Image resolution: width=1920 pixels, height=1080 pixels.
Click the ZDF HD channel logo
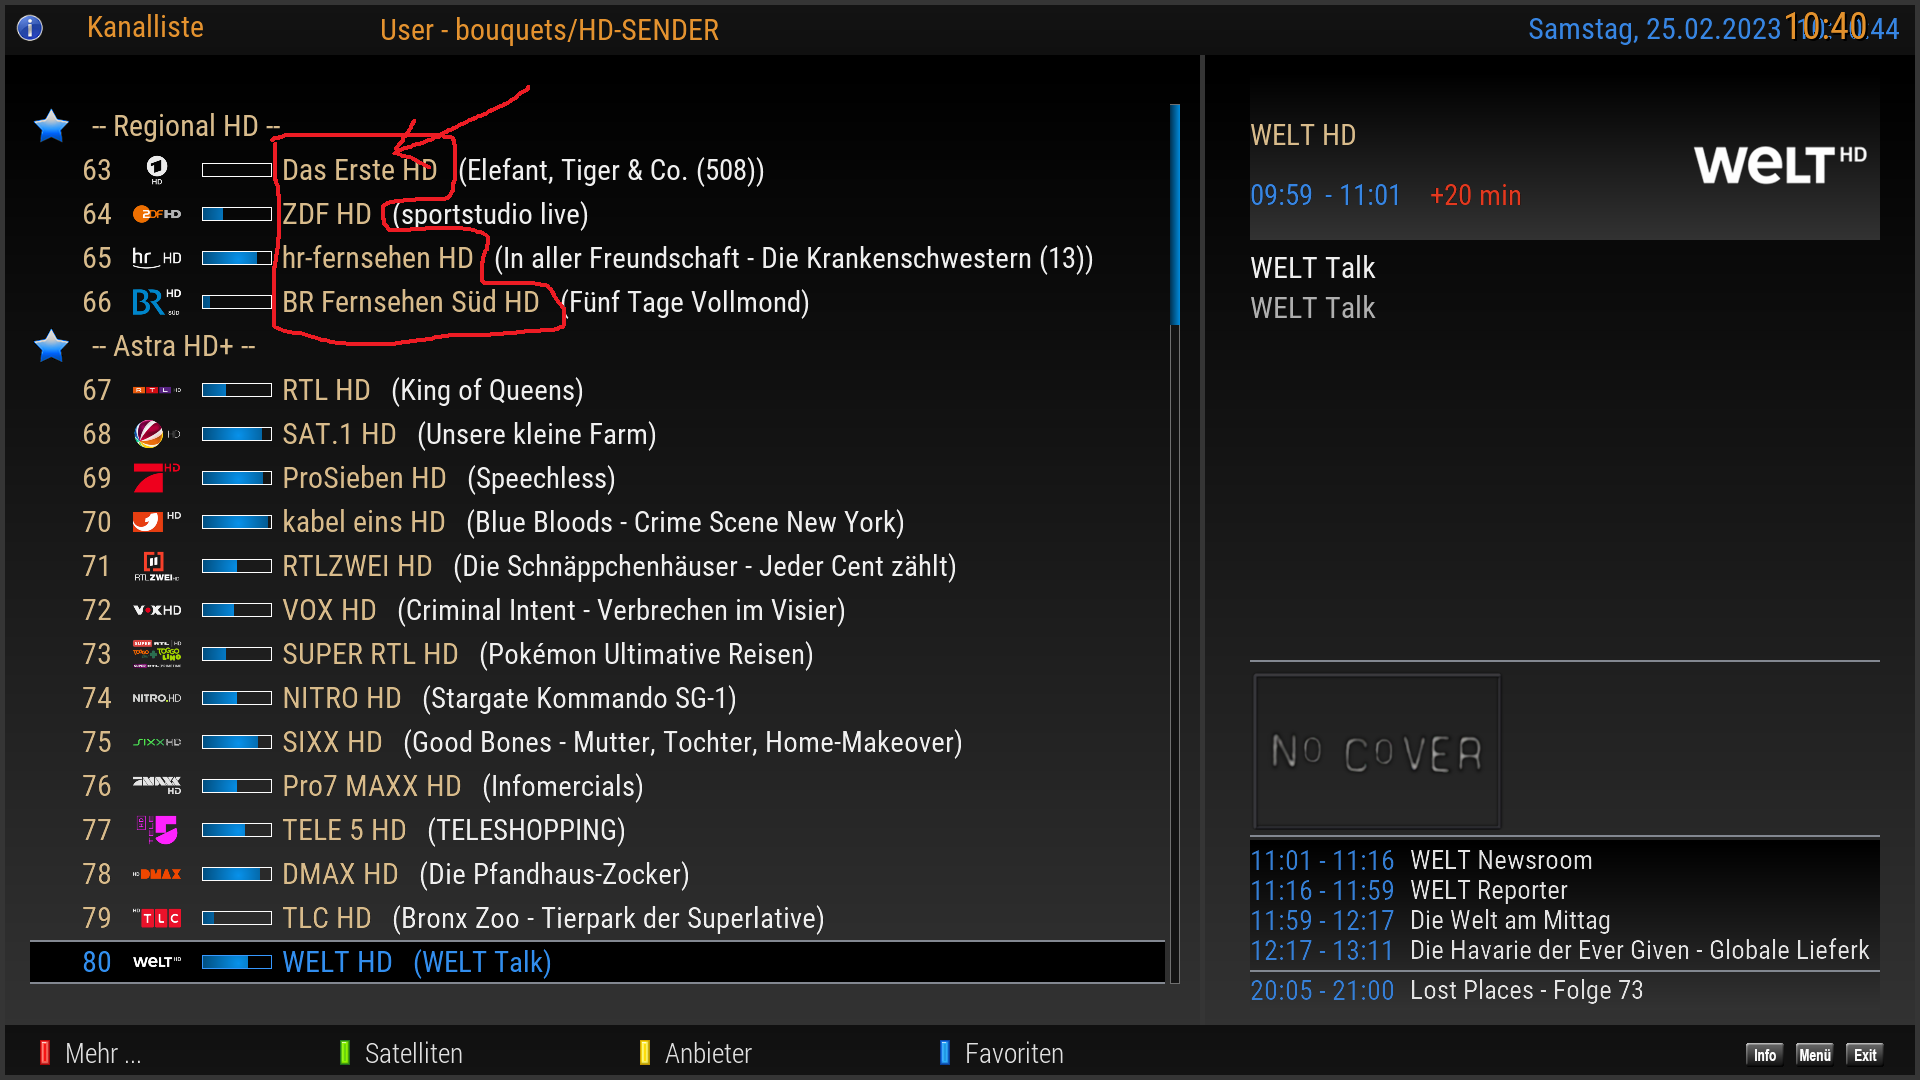click(x=157, y=214)
